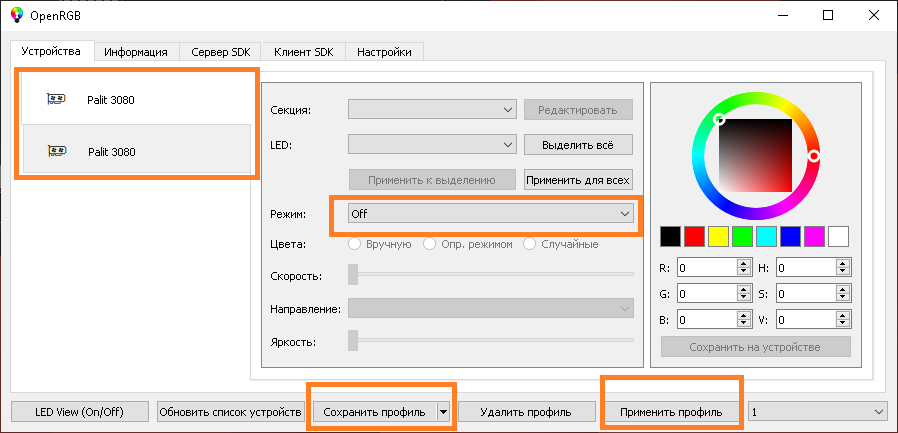Open the profile selection dropdown showing 1
This screenshot has width=898, height=433.
pos(817,412)
